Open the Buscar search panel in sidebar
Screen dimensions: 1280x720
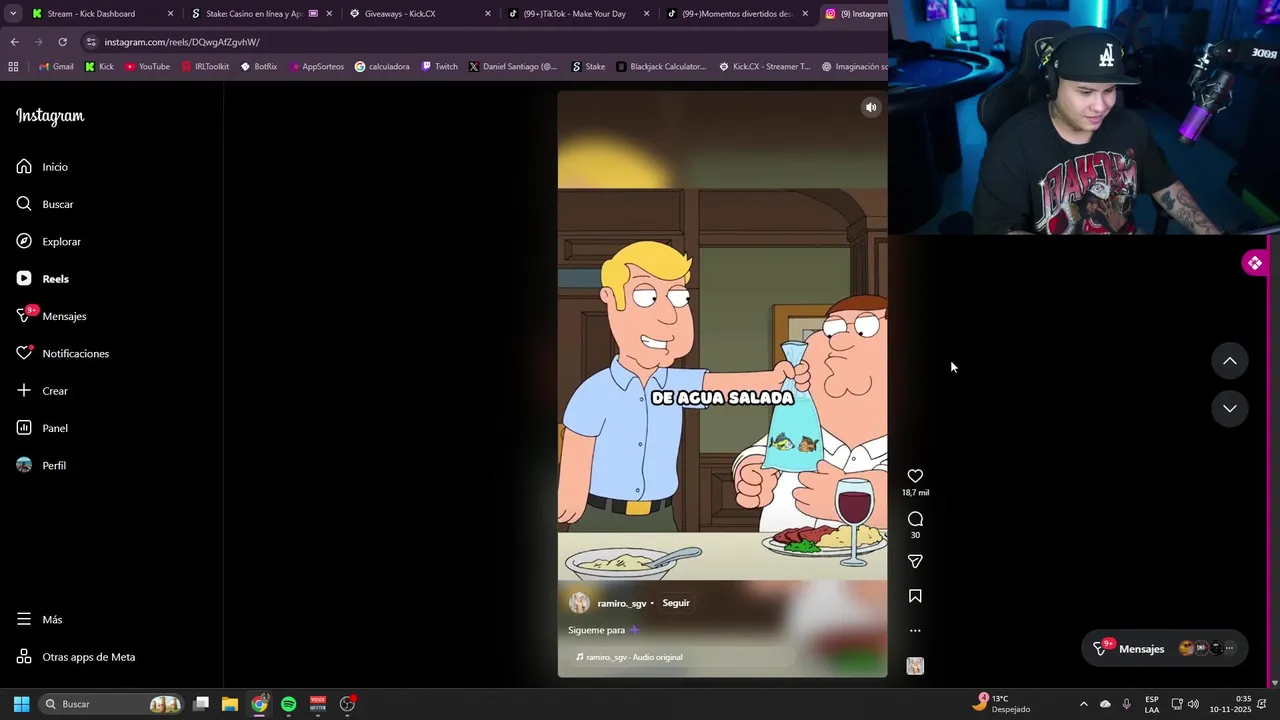[x=45, y=204]
